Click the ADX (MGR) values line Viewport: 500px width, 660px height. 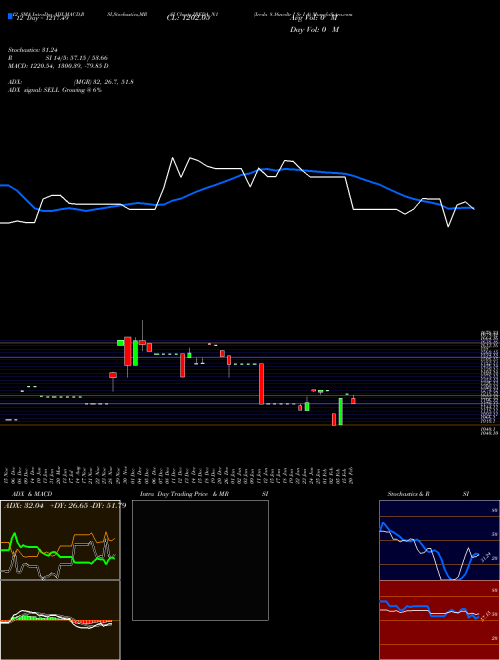coord(71,82)
